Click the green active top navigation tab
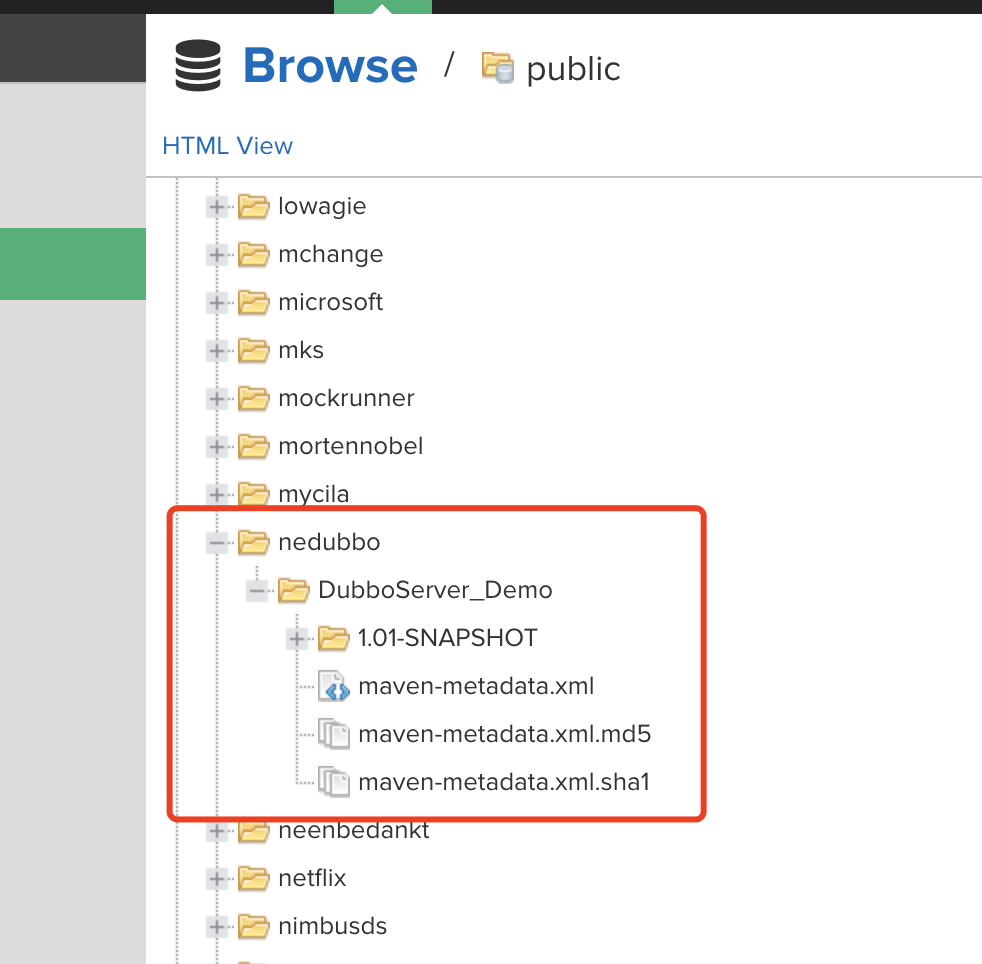Screen dimensions: 982x964 point(383,7)
